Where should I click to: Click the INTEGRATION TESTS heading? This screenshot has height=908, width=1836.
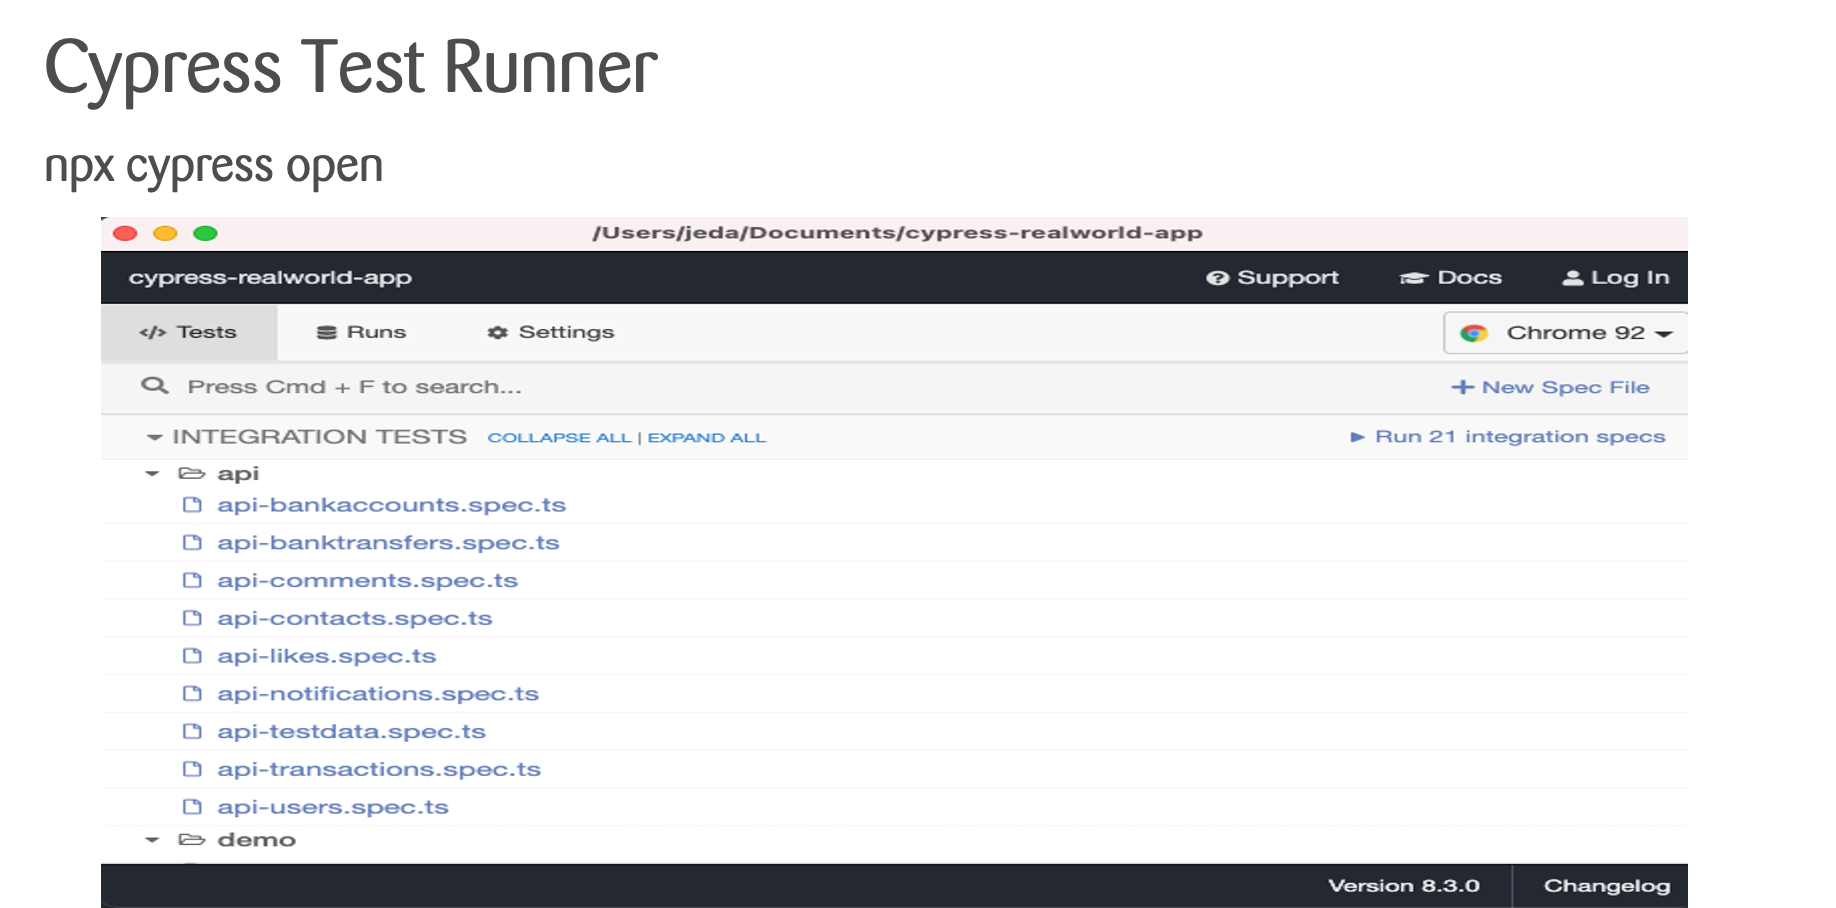point(319,437)
